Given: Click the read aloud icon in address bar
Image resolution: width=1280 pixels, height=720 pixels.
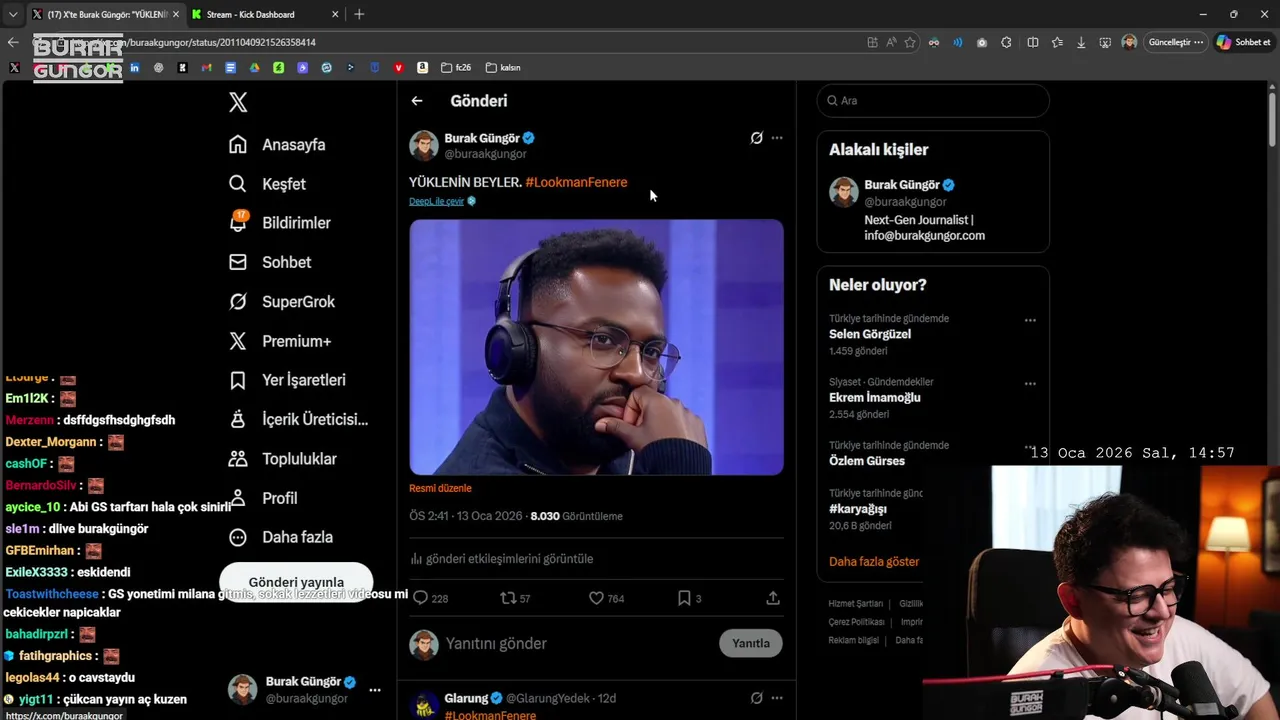Looking at the screenshot, I should click(x=891, y=42).
